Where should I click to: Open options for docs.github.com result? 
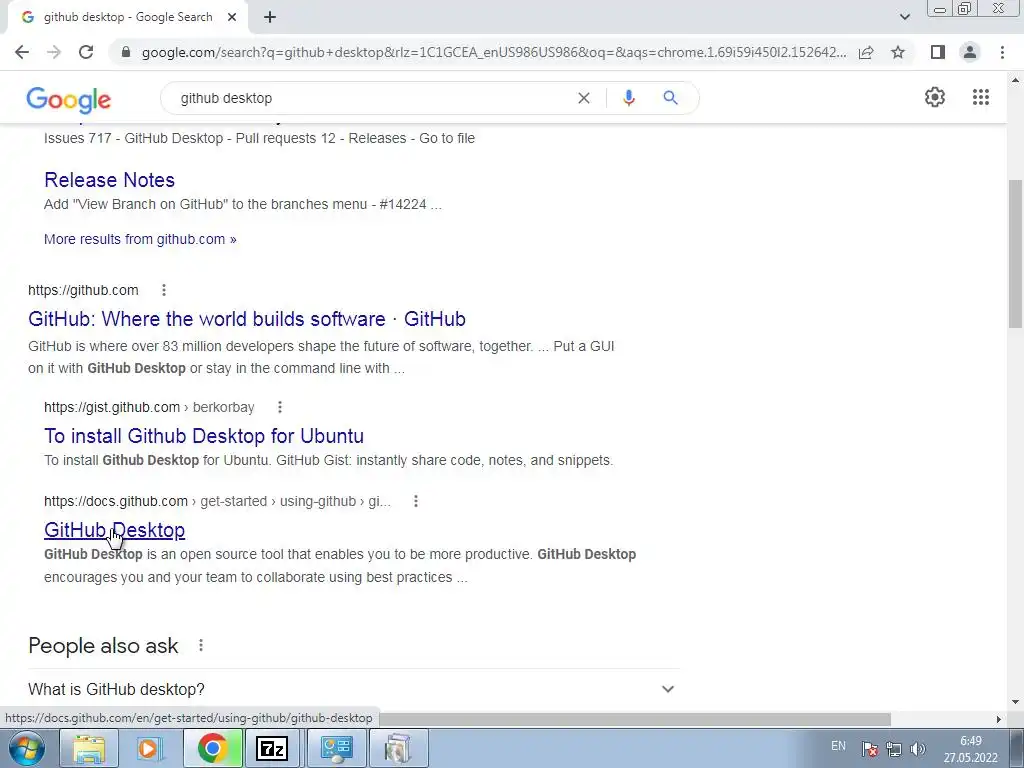click(x=415, y=501)
